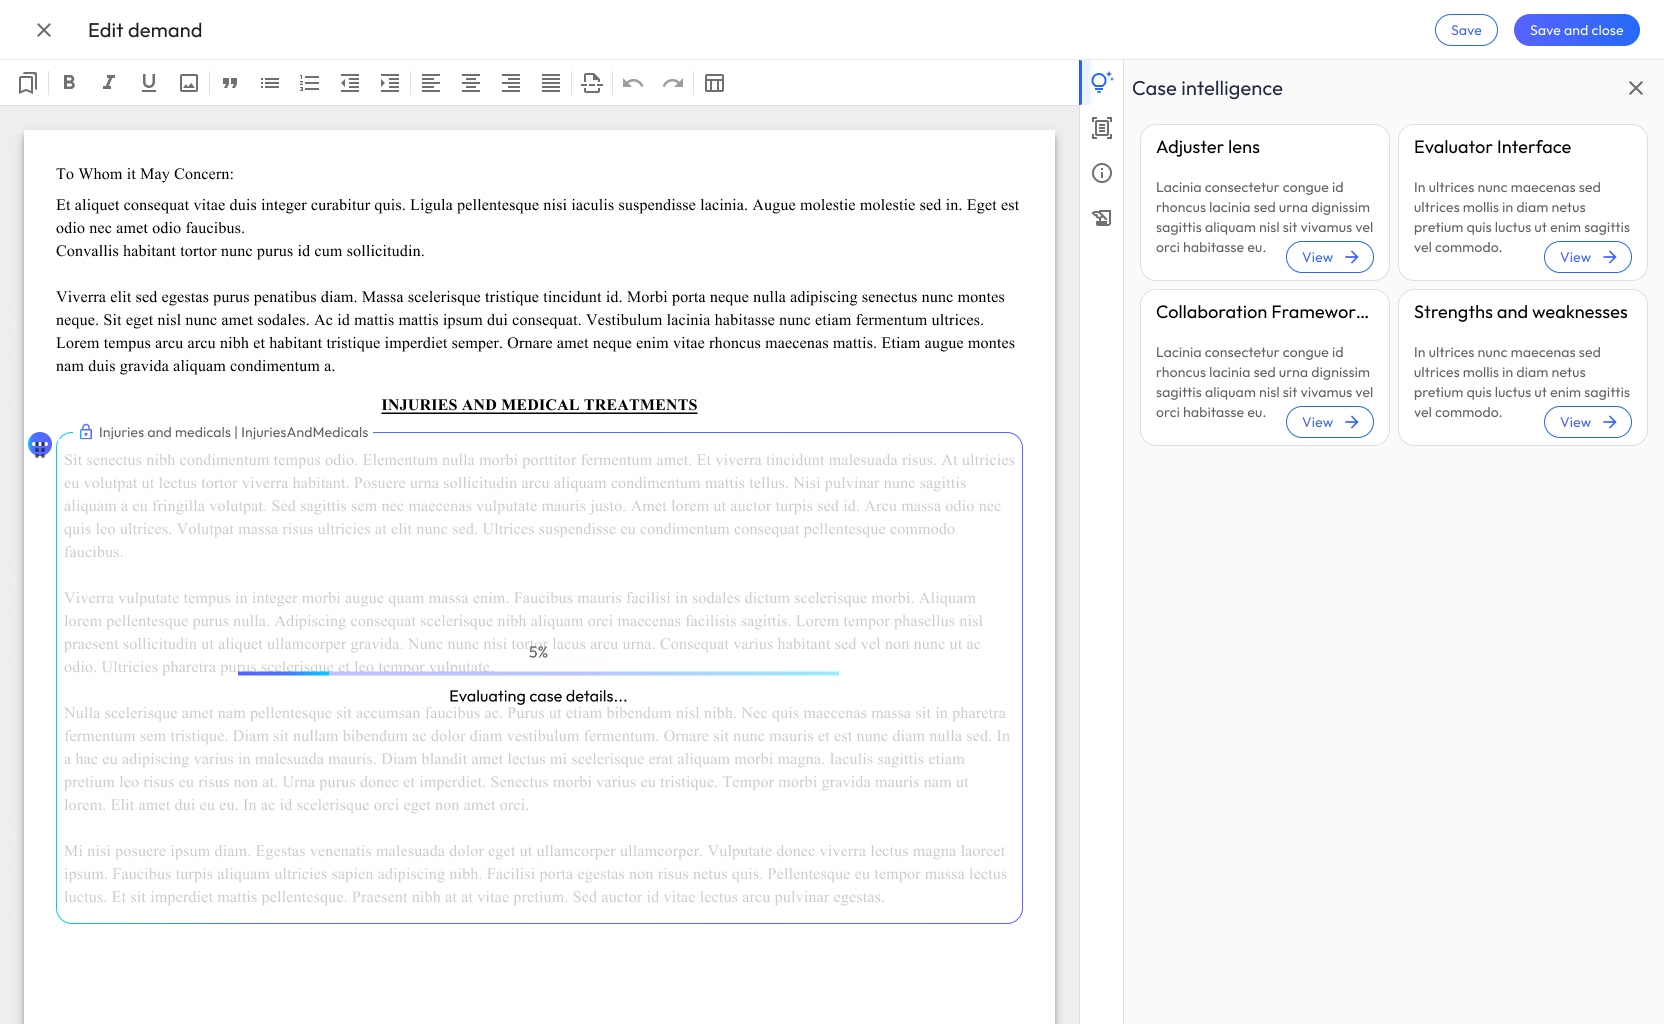Image resolution: width=1664 pixels, height=1024 pixels.
Task: Click the 'Evaluating case details...' status text
Action: point(538,696)
